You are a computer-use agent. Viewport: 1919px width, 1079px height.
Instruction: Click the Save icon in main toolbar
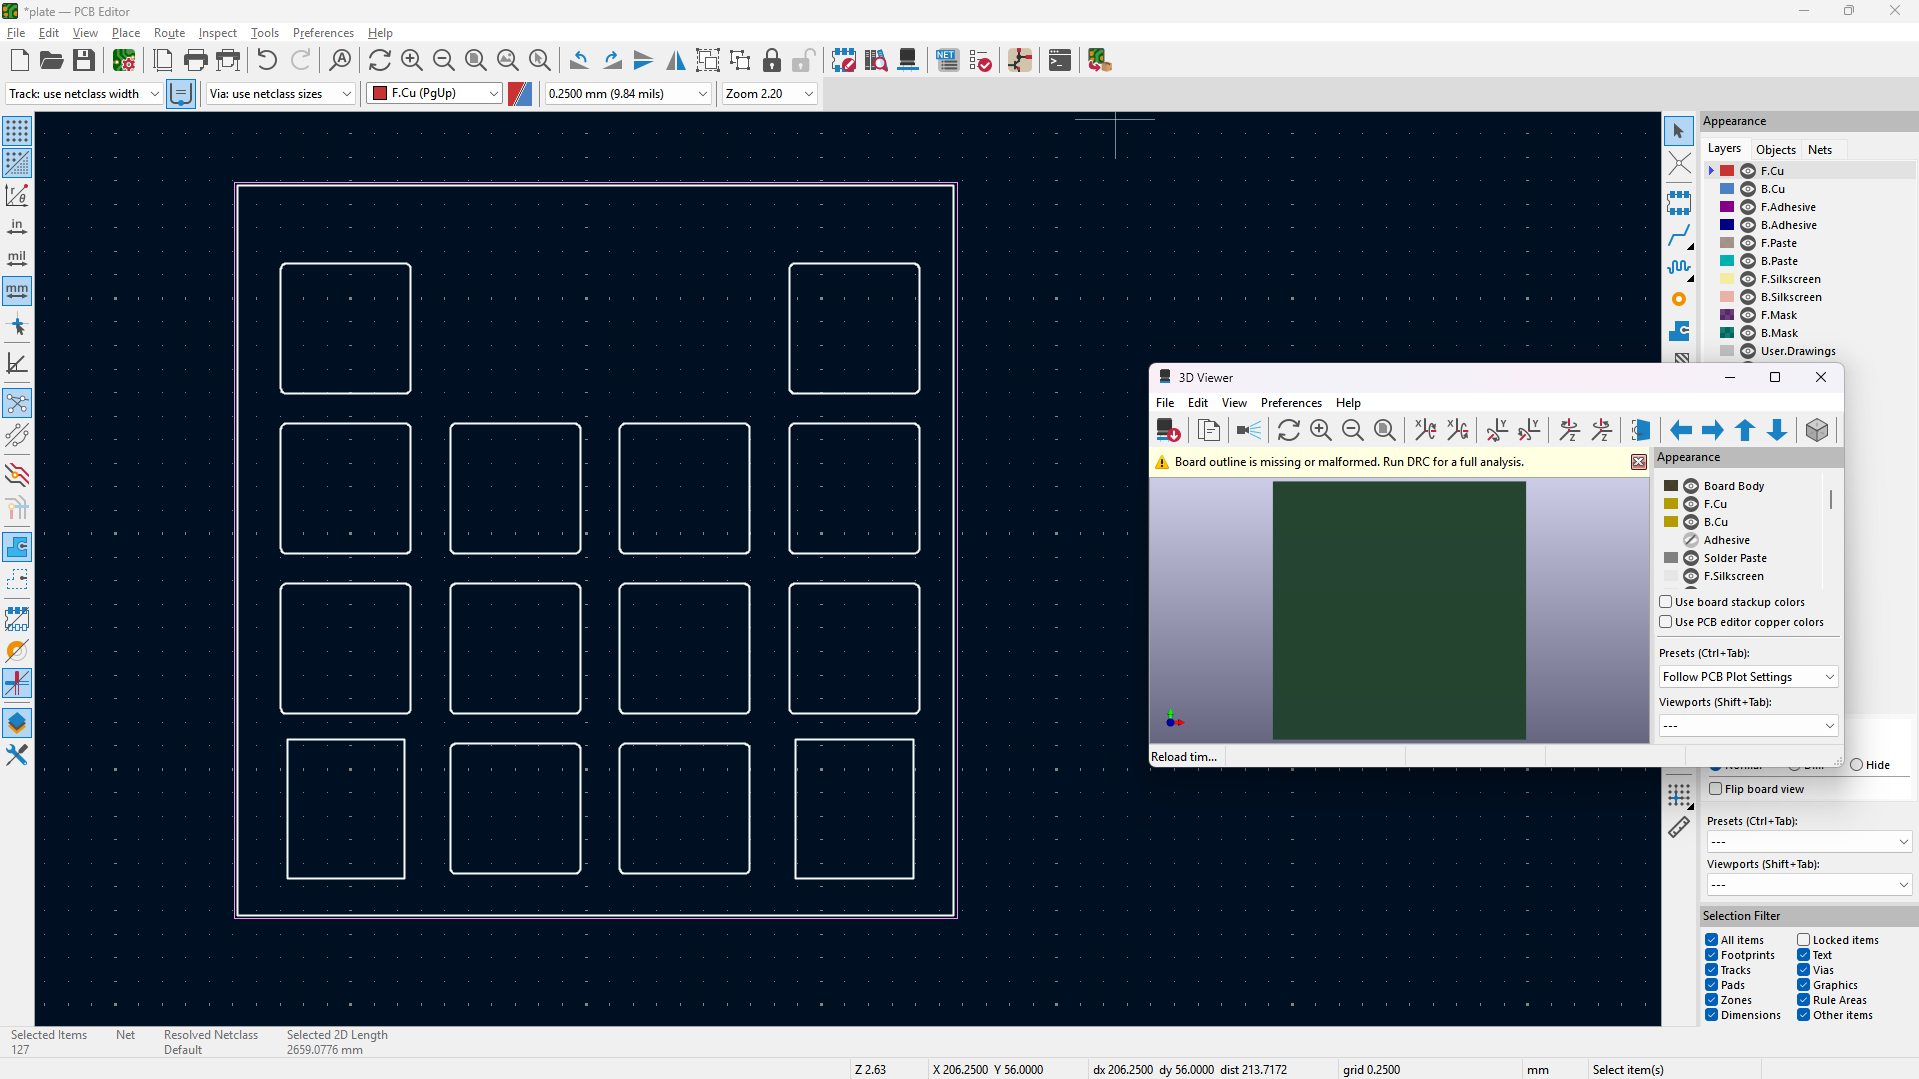84,61
